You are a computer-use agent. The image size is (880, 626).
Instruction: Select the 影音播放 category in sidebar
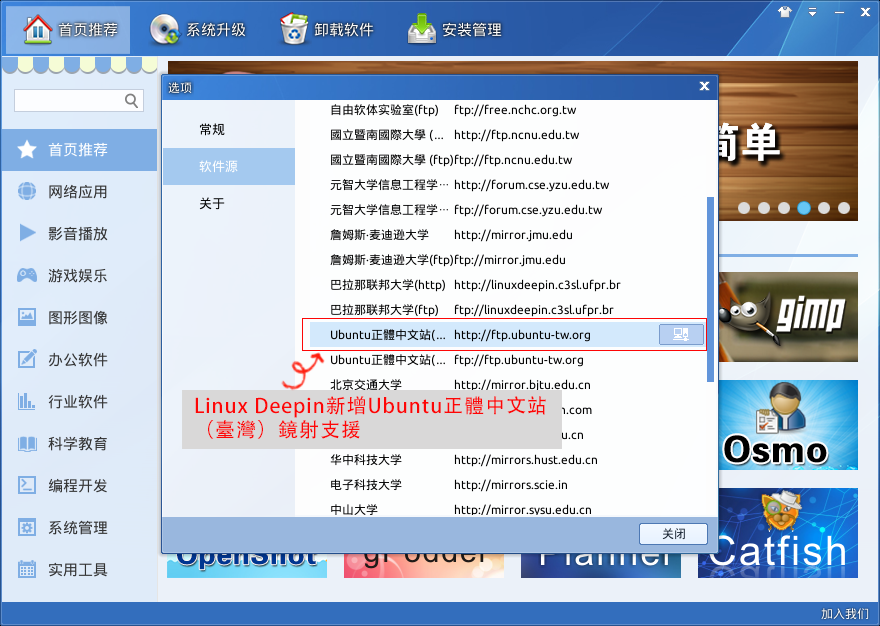pos(79,234)
